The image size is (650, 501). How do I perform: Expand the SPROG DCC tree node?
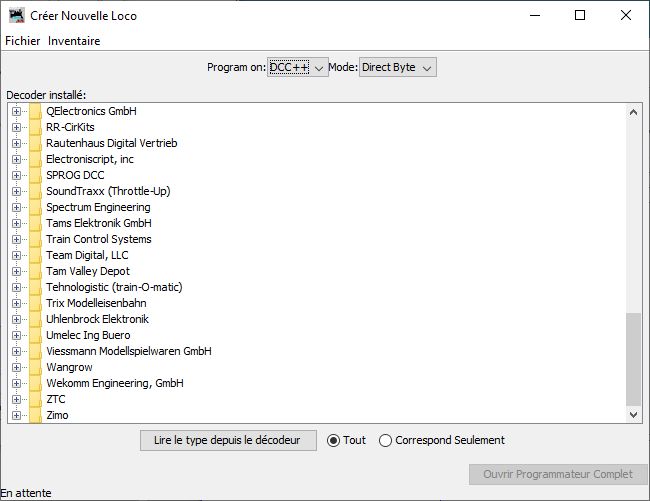(x=16, y=175)
